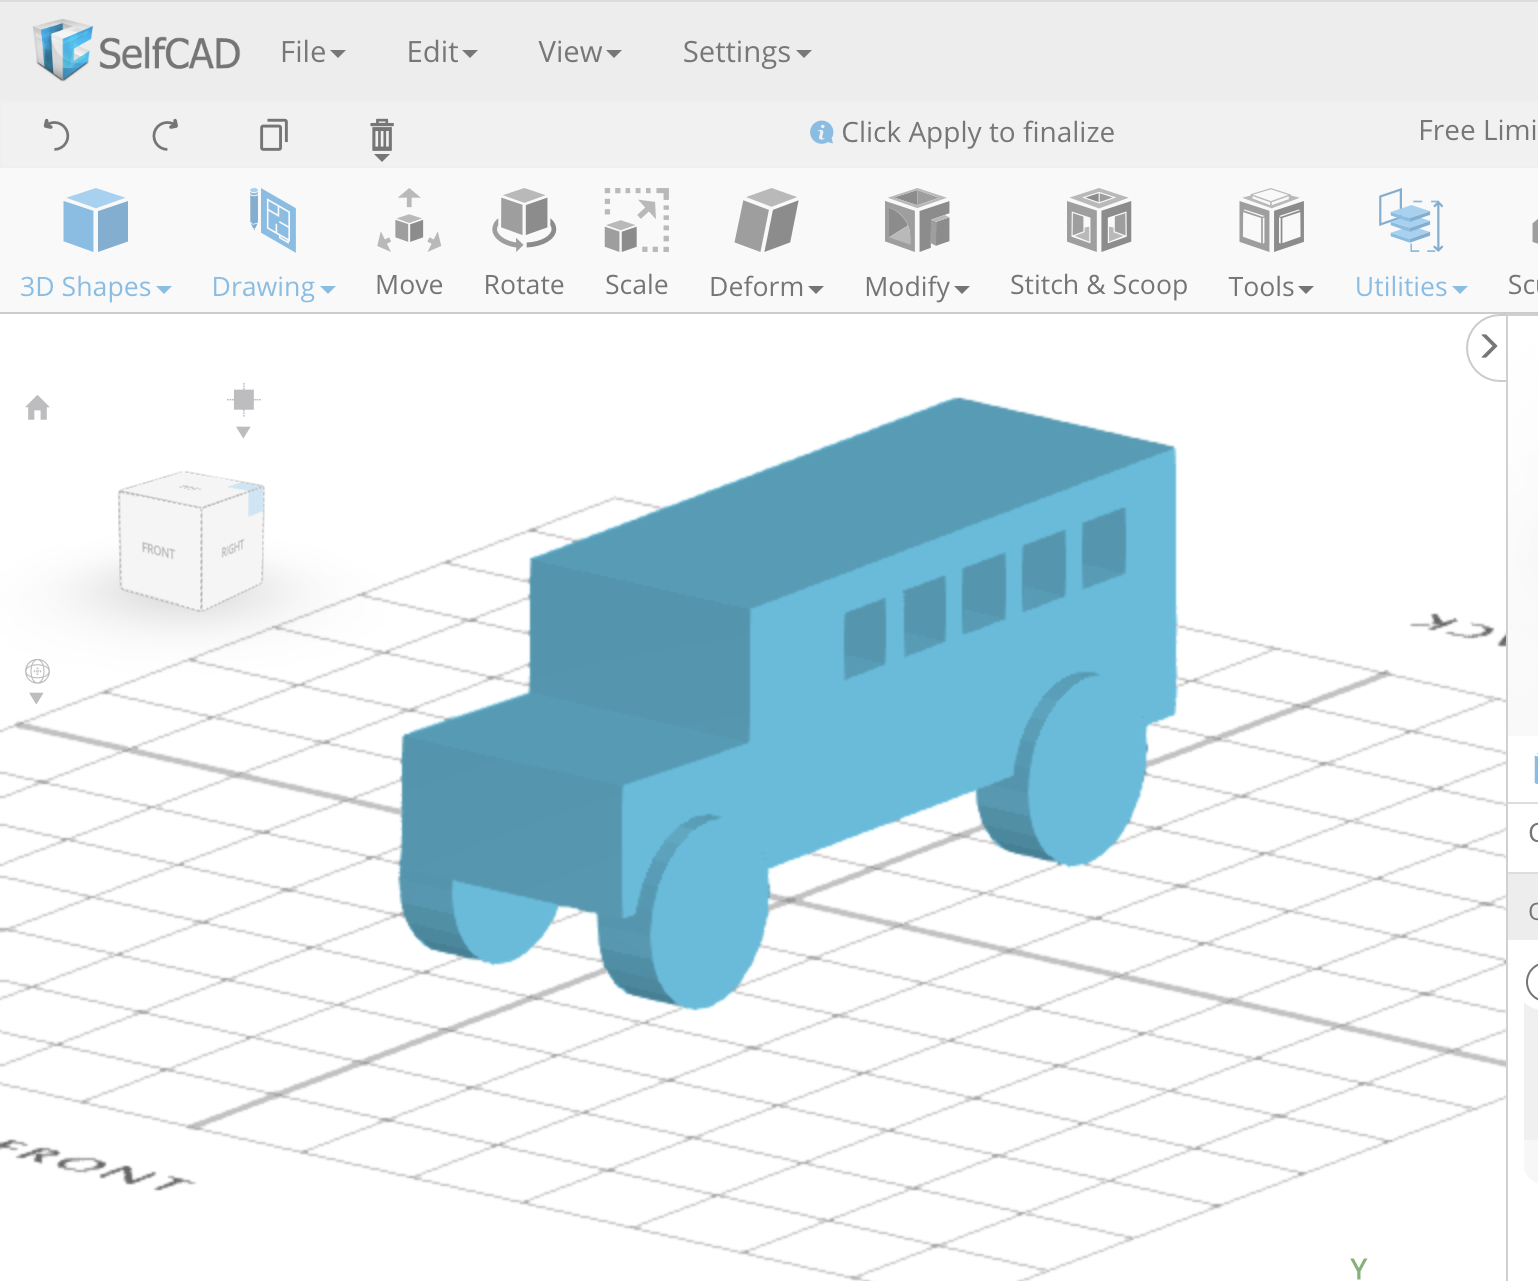Click the Copy icon in the toolbar
The width and height of the screenshot is (1538, 1281).
pyautogui.click(x=274, y=135)
